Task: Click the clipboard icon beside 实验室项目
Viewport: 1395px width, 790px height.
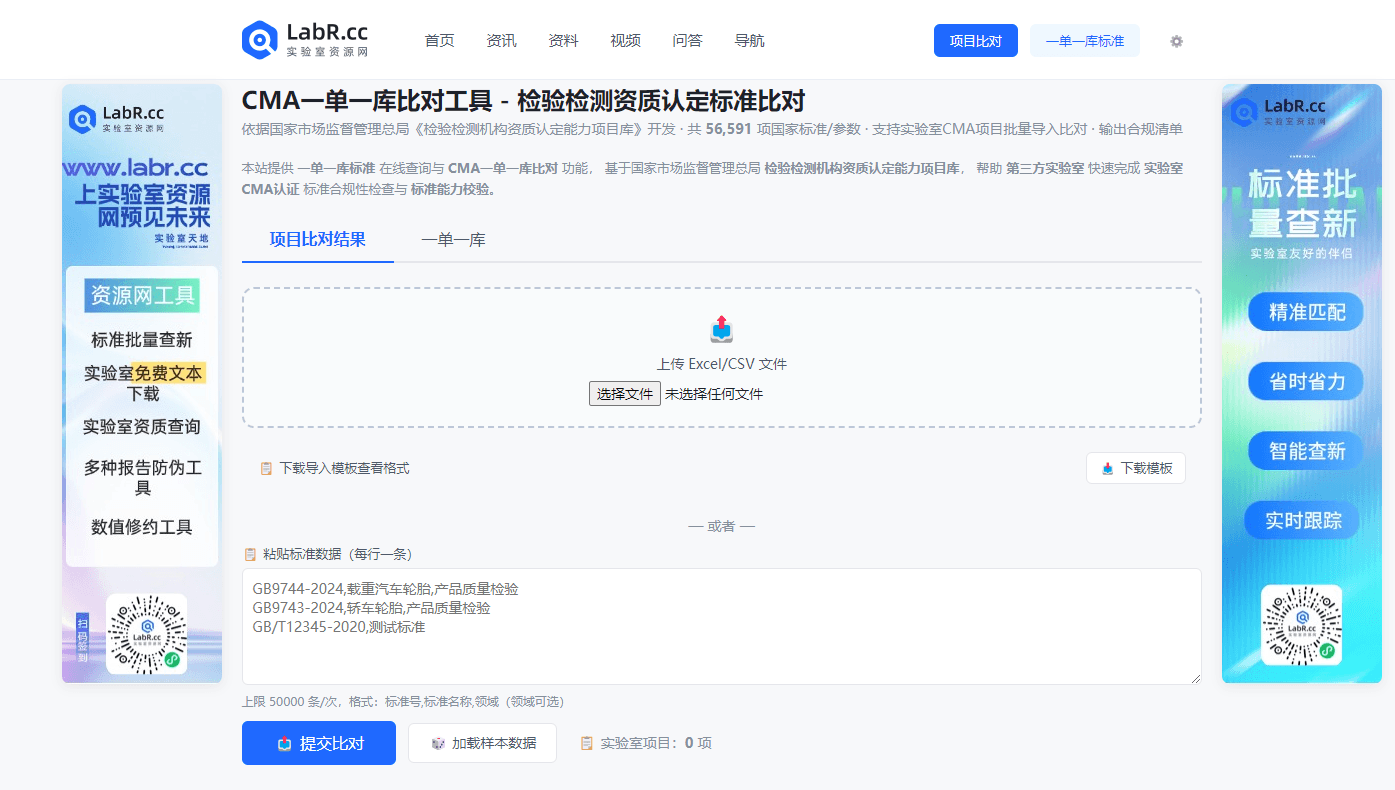Action: tap(587, 743)
